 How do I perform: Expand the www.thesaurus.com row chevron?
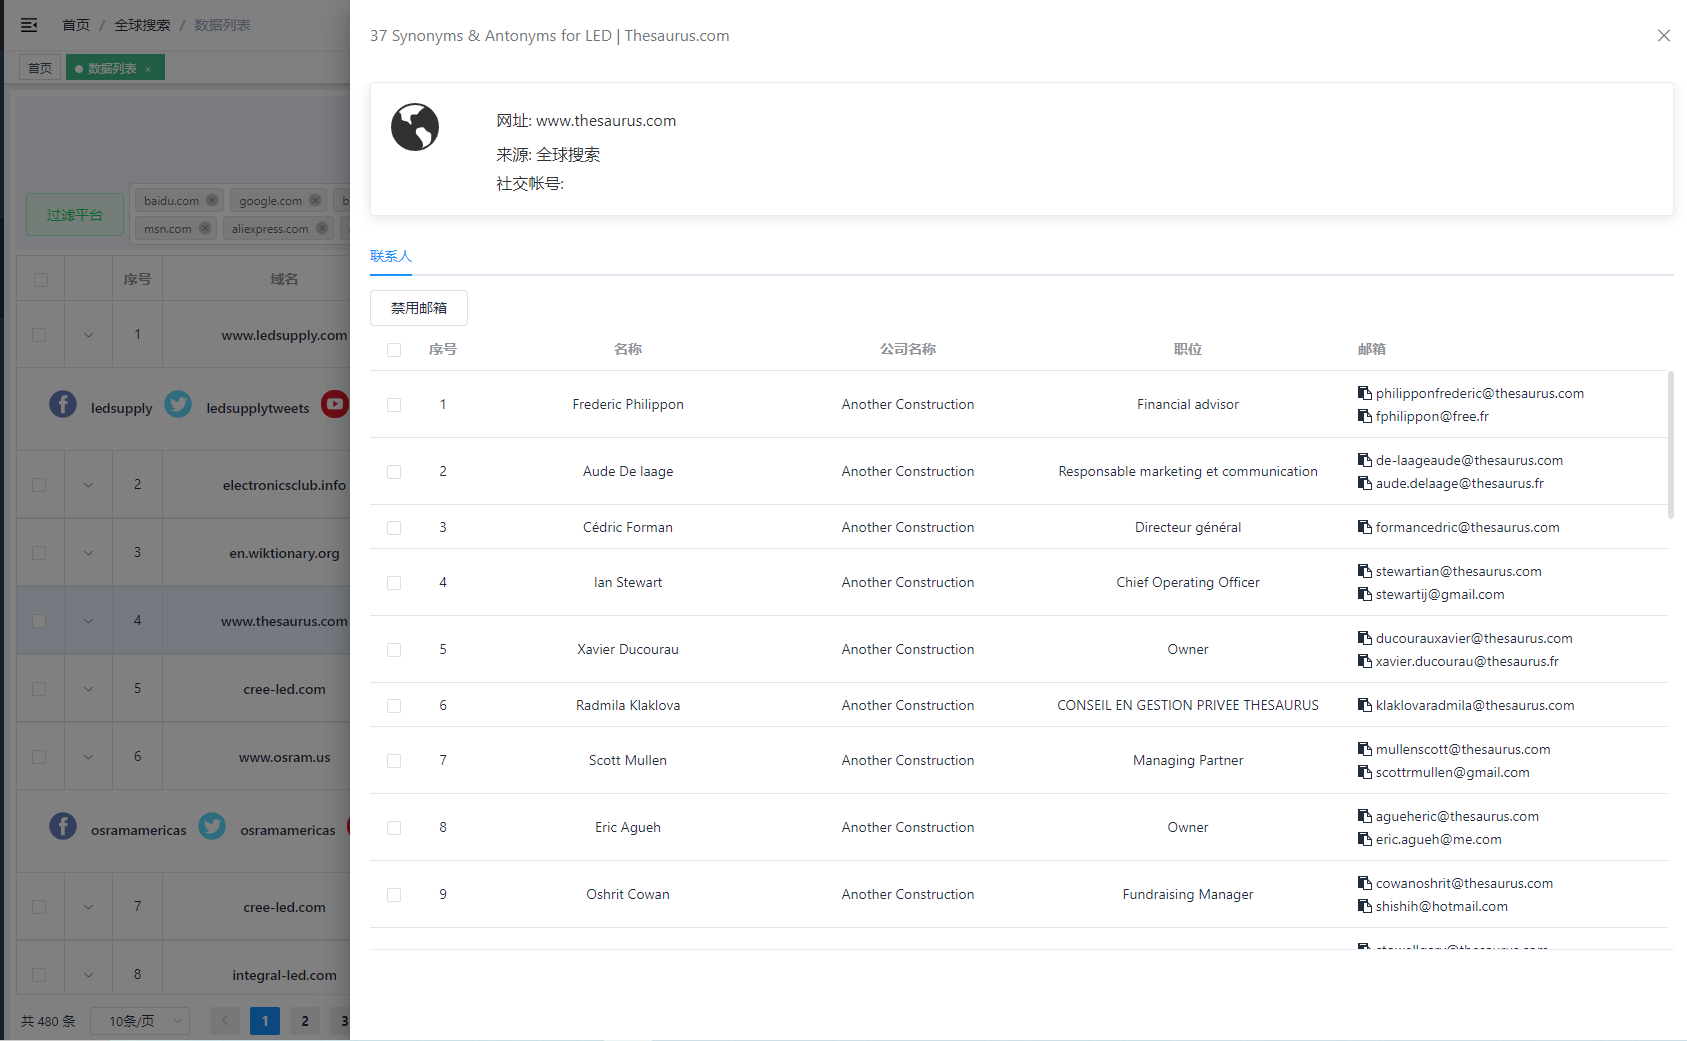(x=89, y=621)
